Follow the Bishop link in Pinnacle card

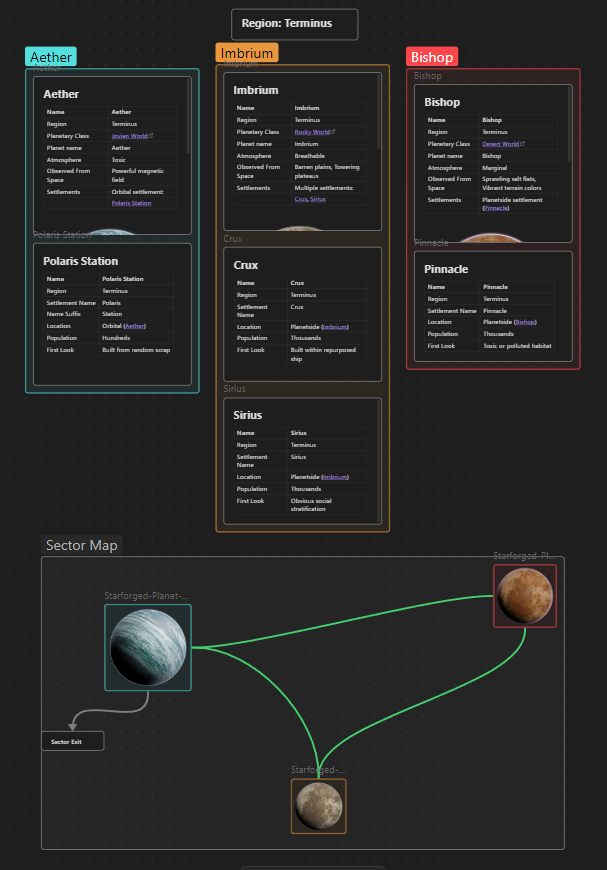(x=525, y=322)
